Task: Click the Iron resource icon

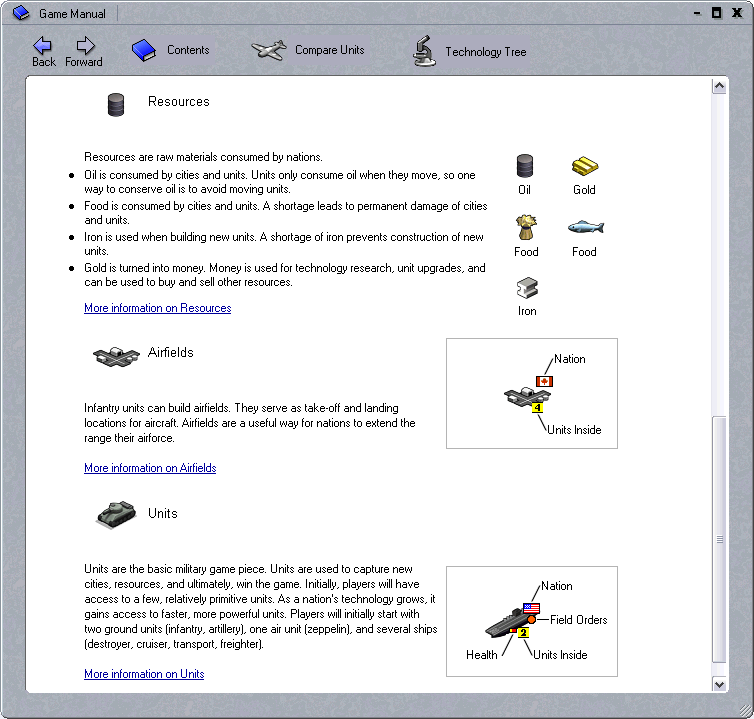Action: click(526, 288)
